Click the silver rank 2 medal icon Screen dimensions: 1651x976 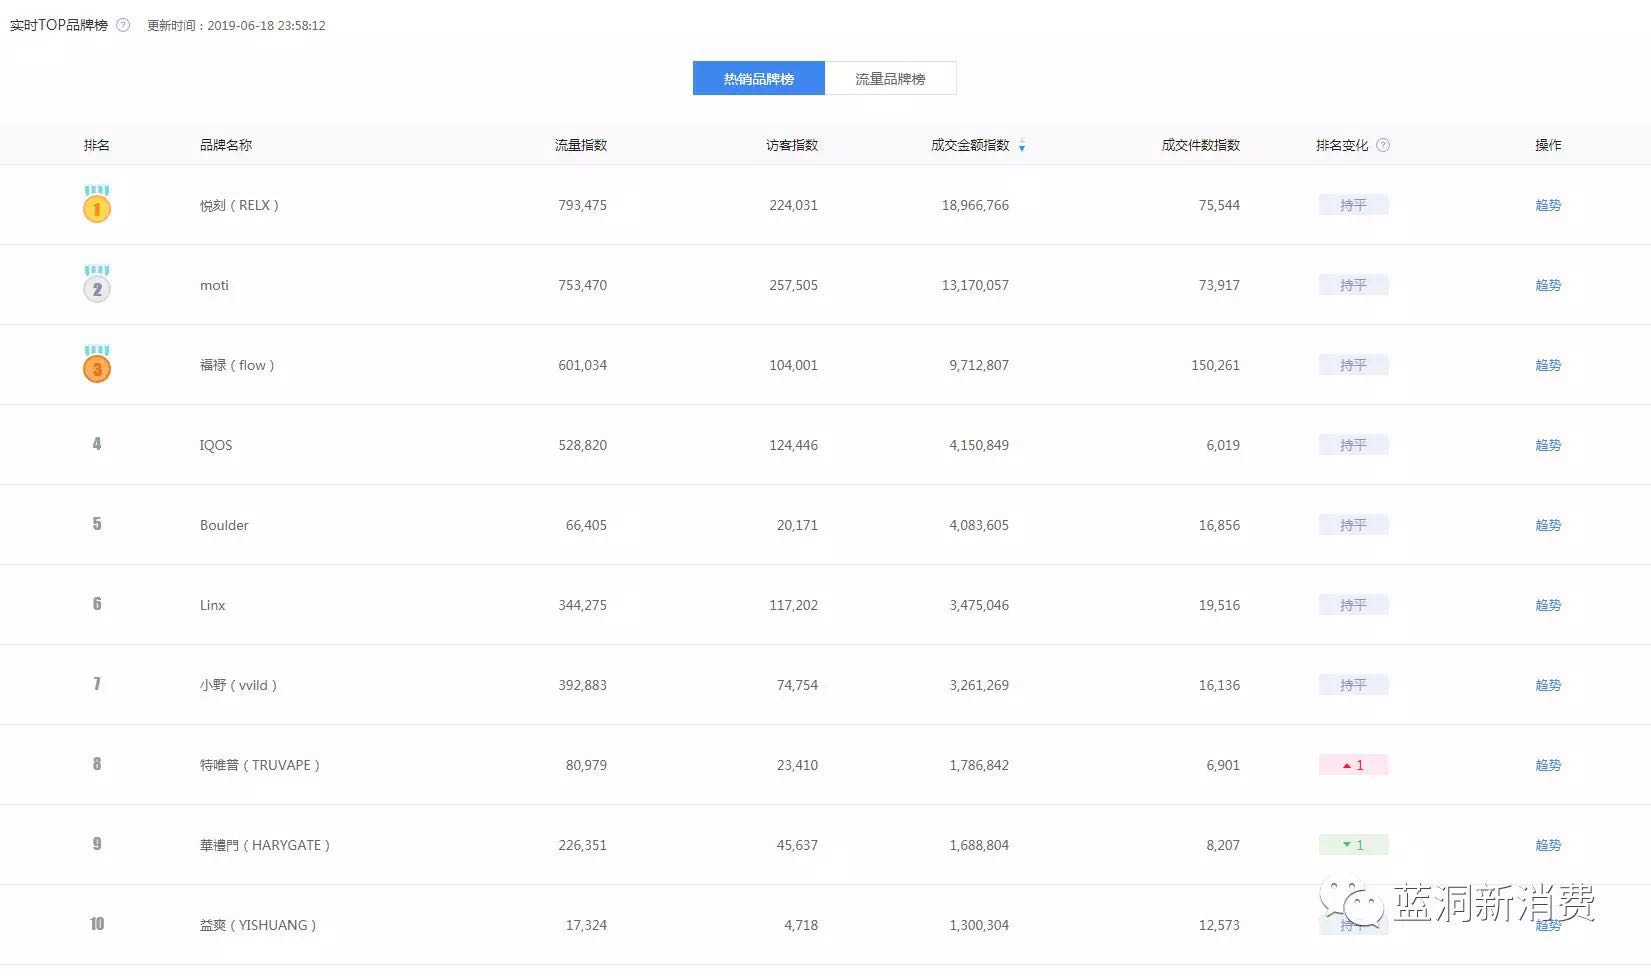[x=97, y=284]
